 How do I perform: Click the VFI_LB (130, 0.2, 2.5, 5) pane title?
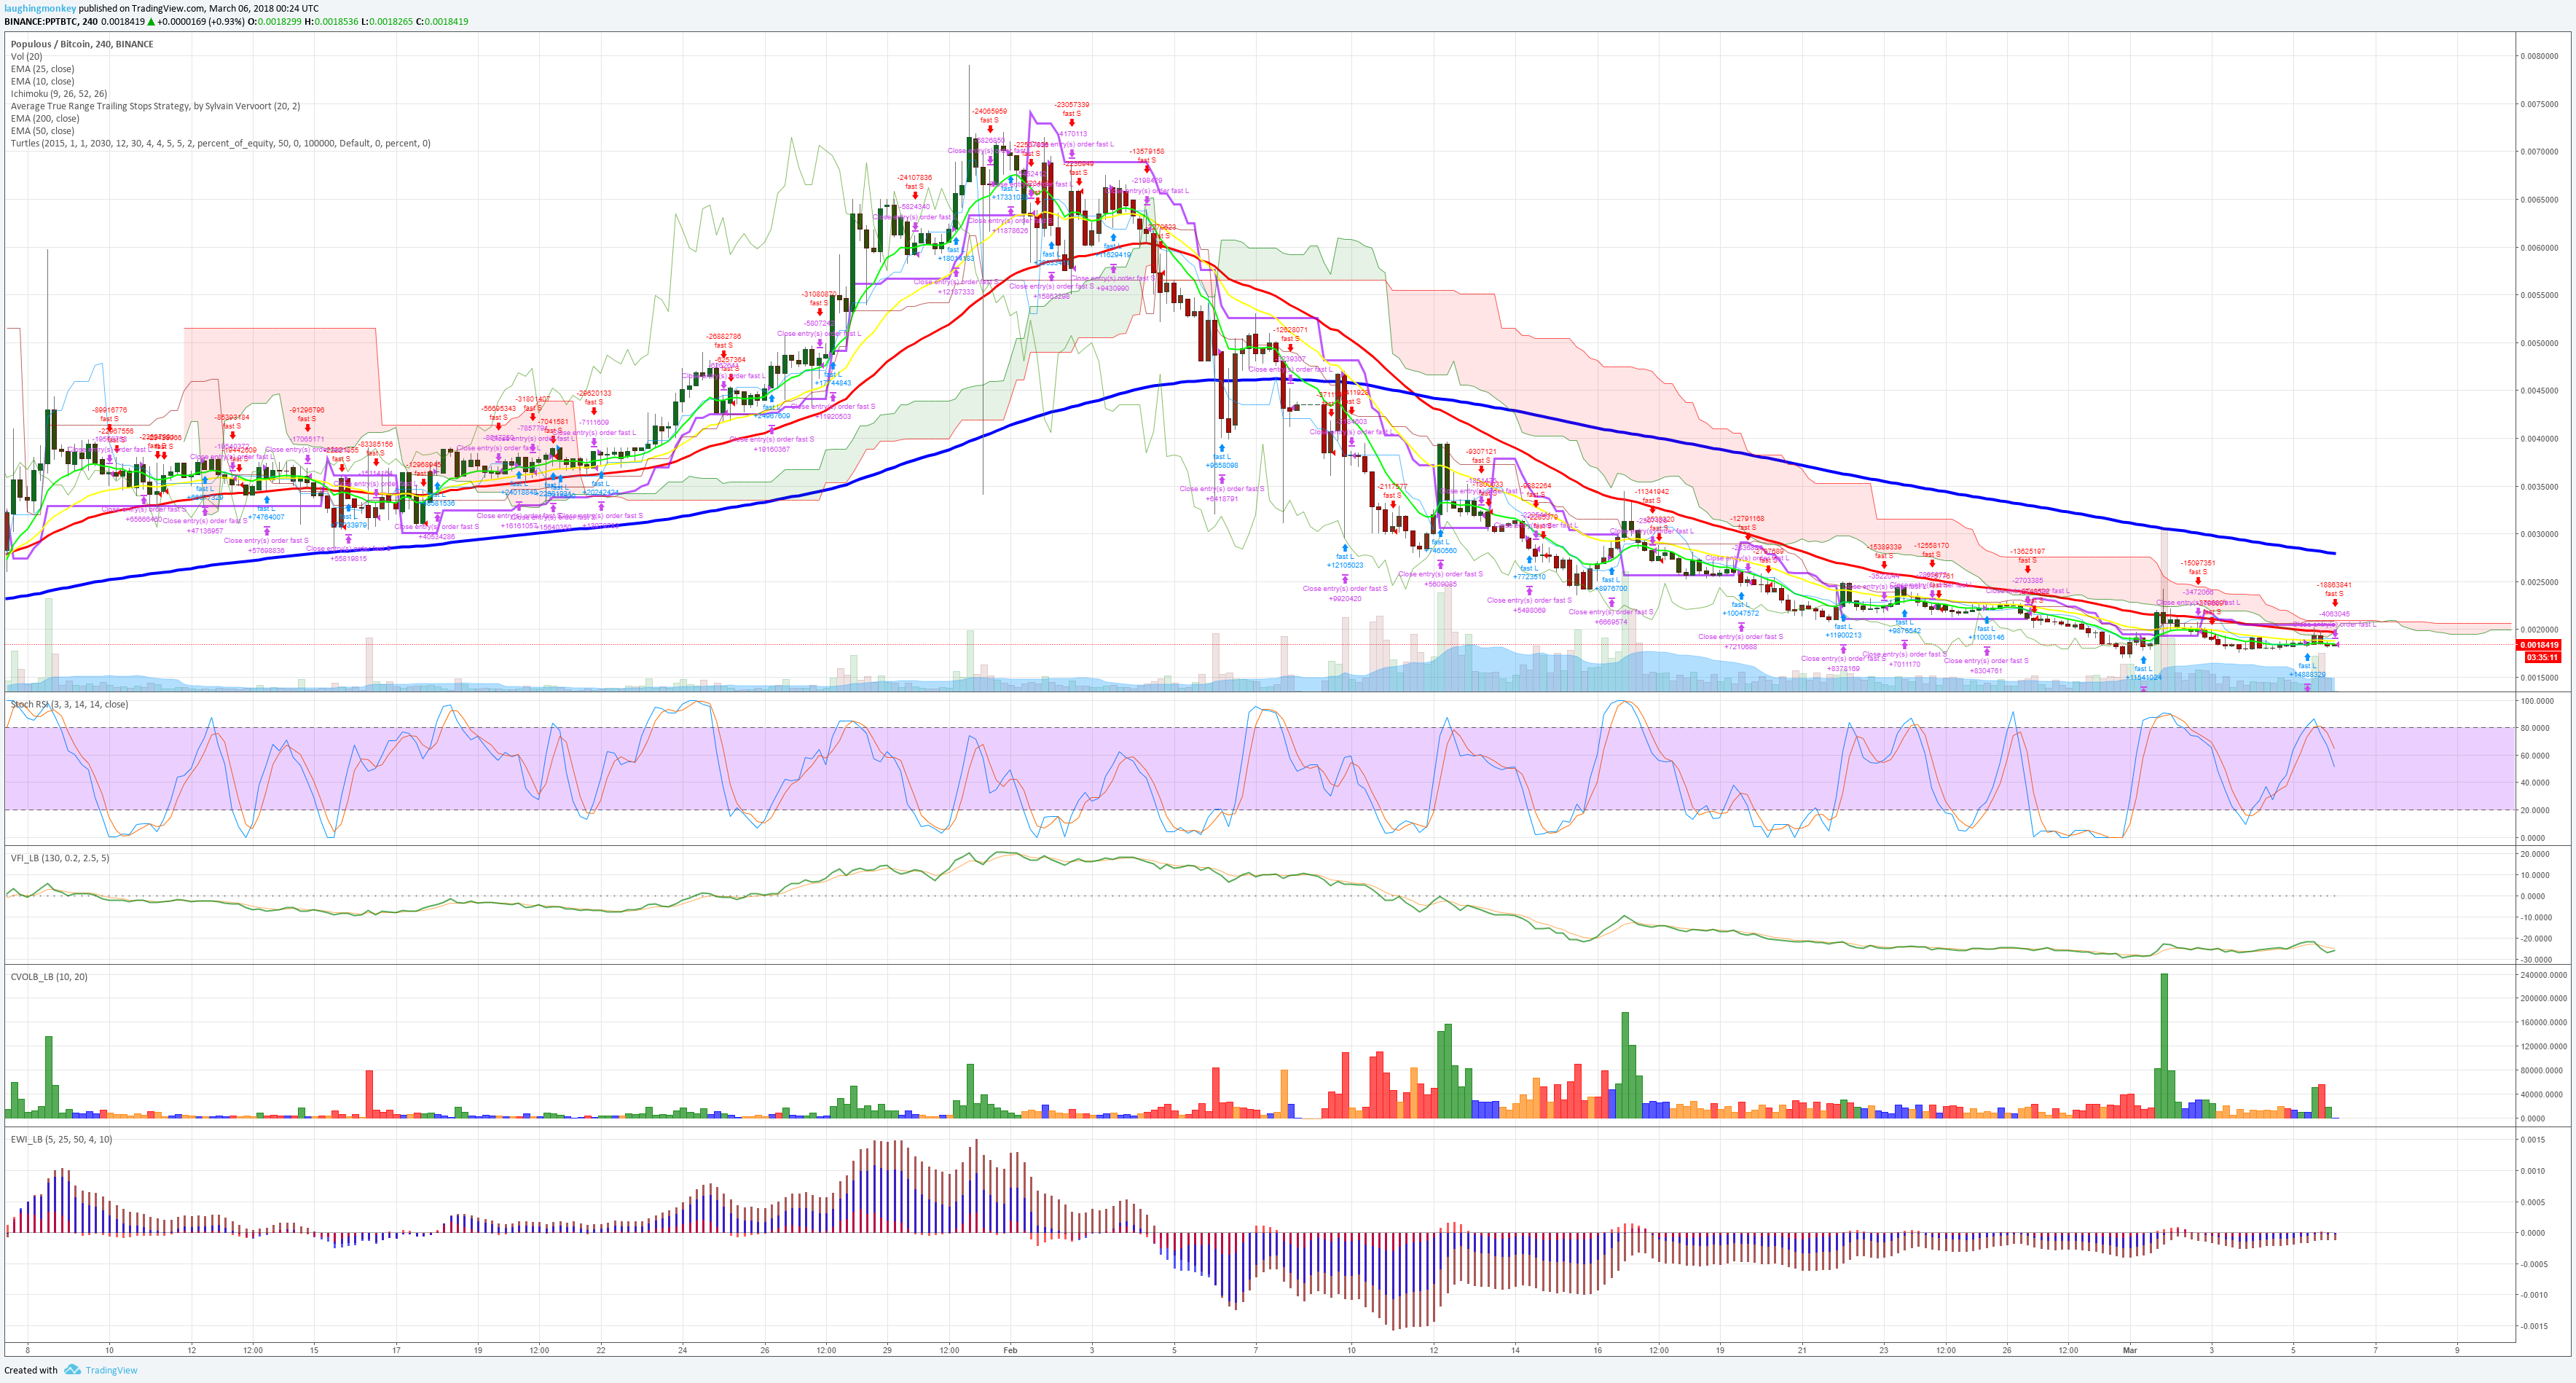(60, 858)
